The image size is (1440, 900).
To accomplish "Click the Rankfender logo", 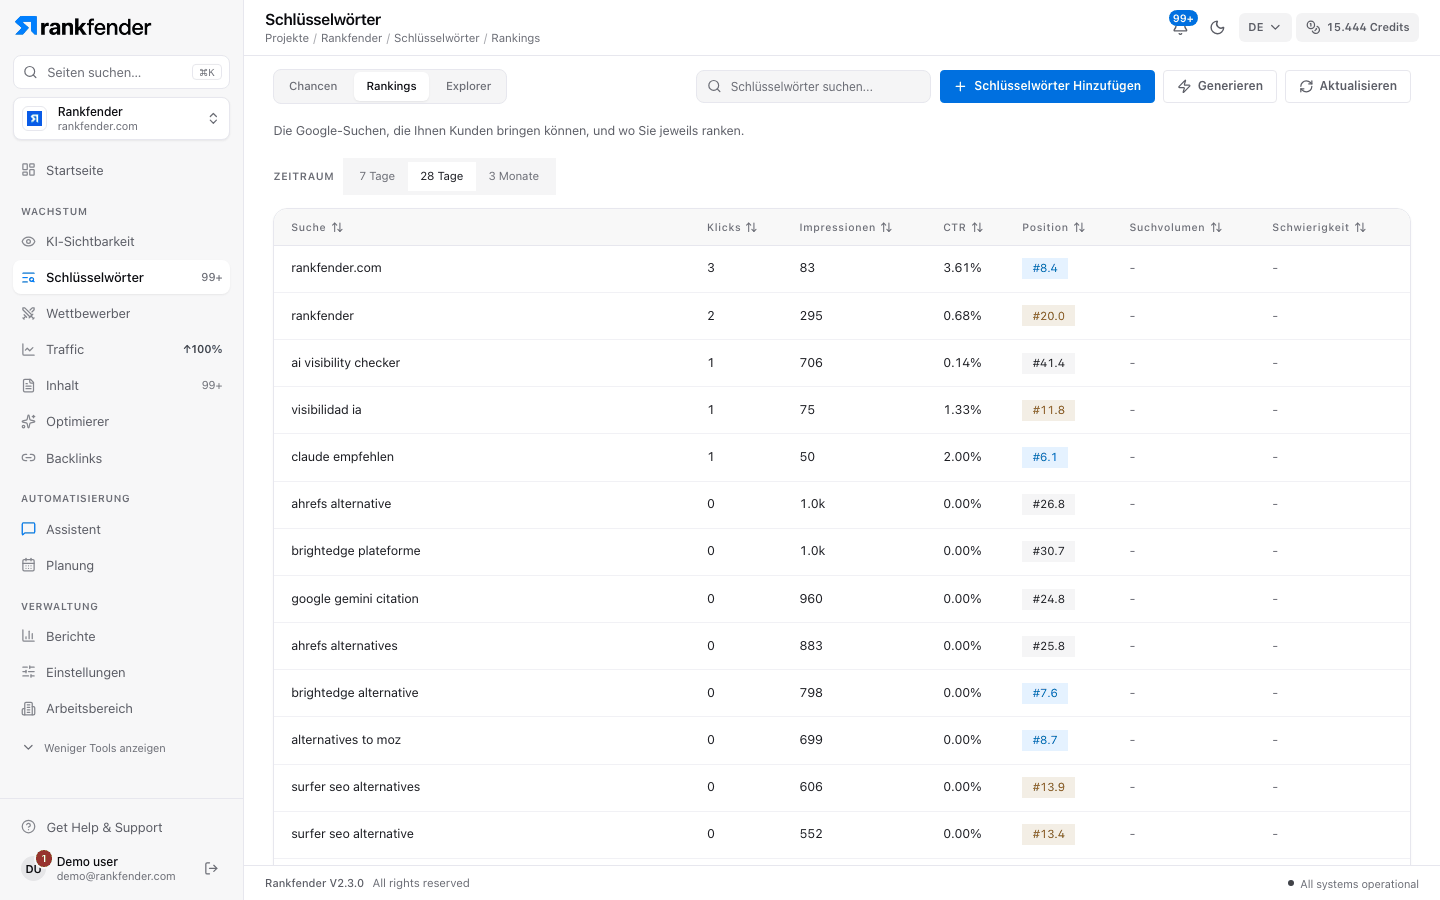I will point(83,26).
